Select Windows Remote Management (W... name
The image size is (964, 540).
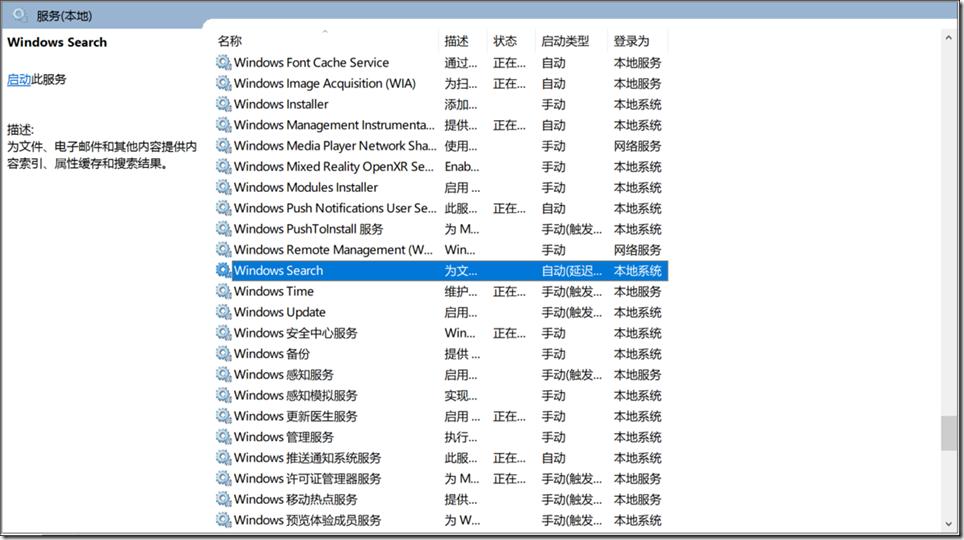[333, 250]
